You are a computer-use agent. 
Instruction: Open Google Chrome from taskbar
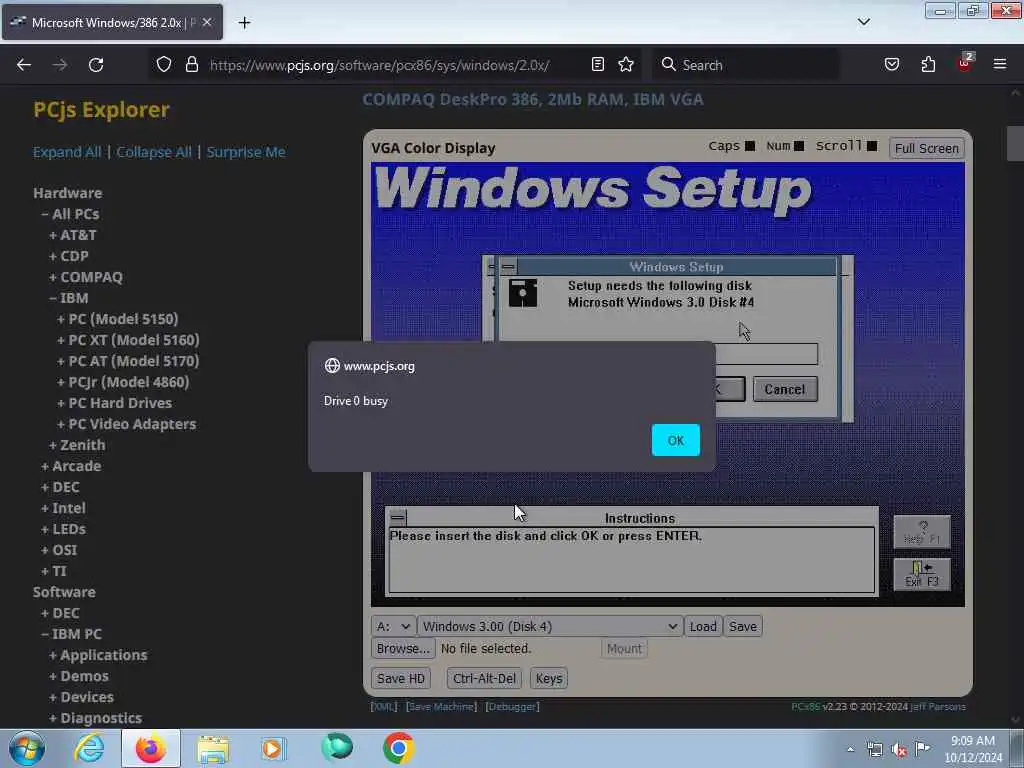pyautogui.click(x=398, y=748)
